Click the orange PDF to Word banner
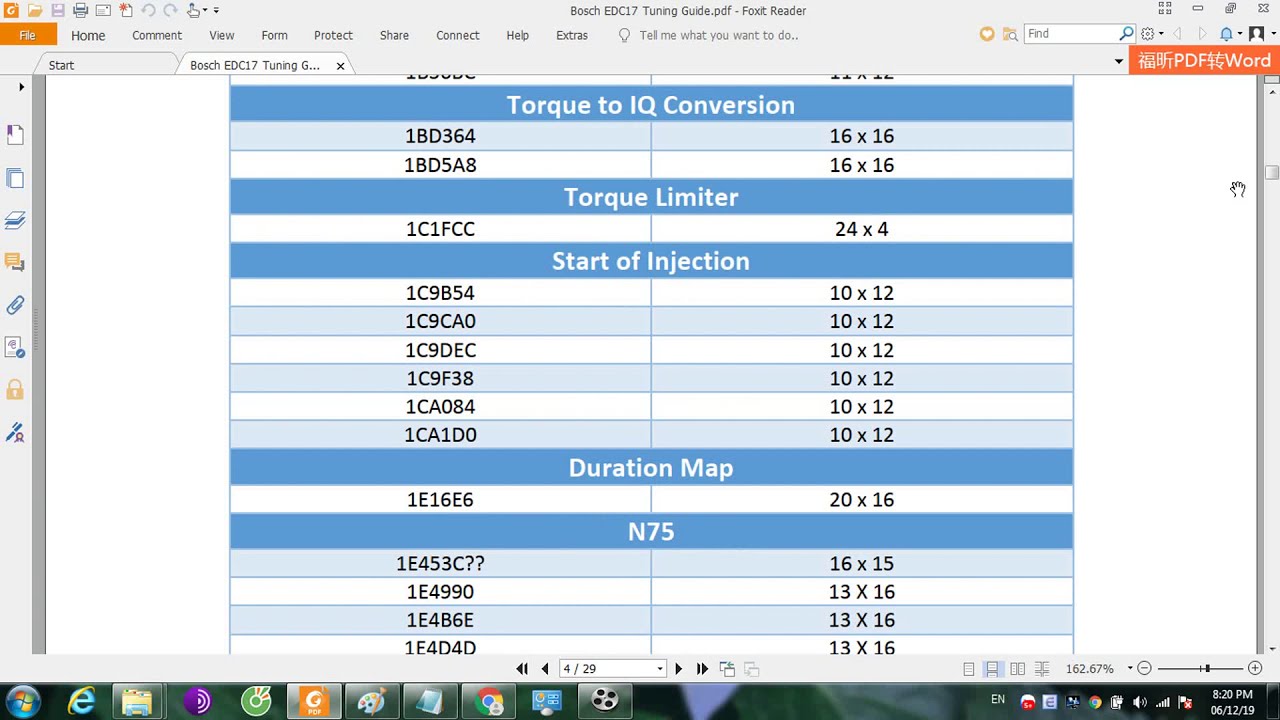The width and height of the screenshot is (1280, 720). point(1204,61)
